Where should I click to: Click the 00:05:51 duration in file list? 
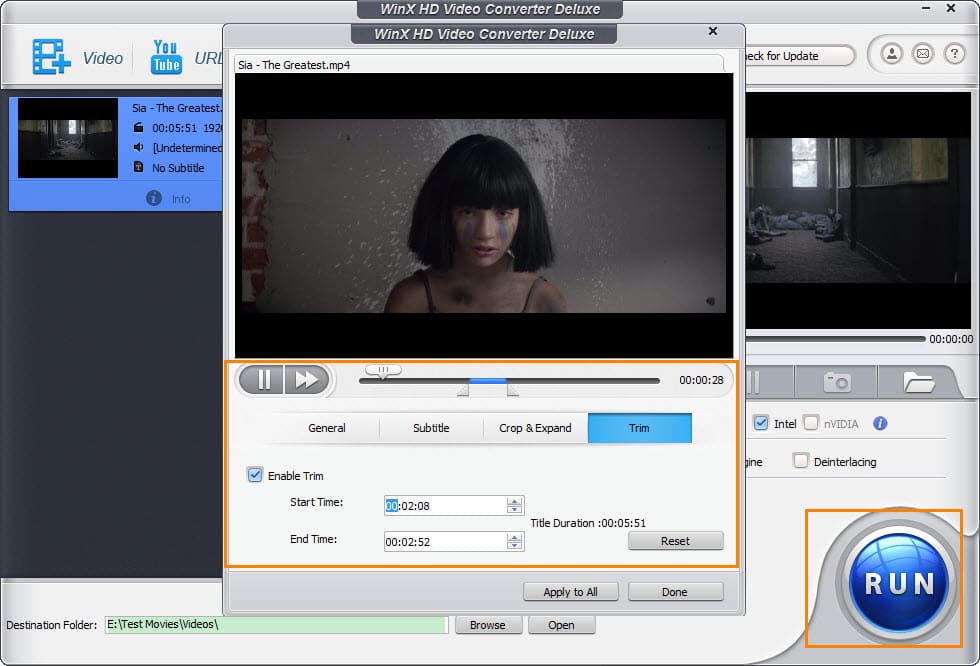point(174,128)
